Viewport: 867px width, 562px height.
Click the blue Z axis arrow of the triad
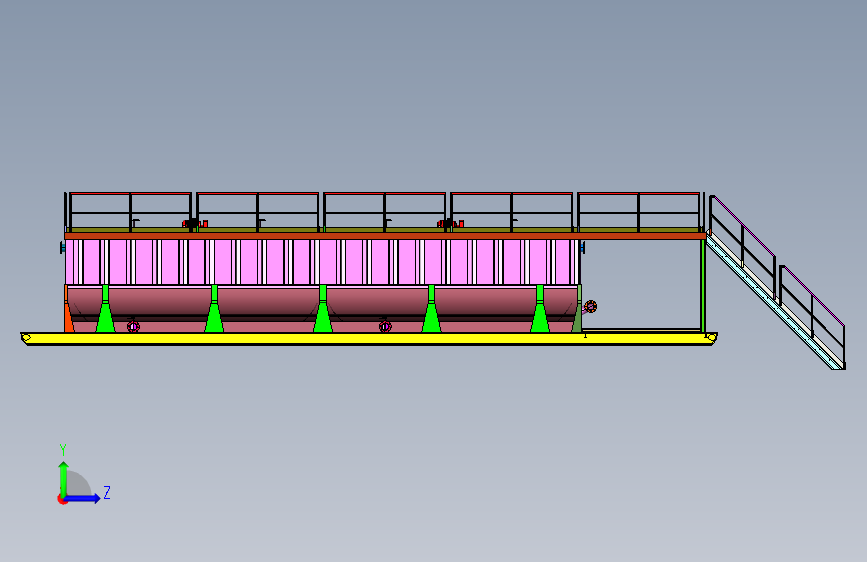tap(83, 498)
